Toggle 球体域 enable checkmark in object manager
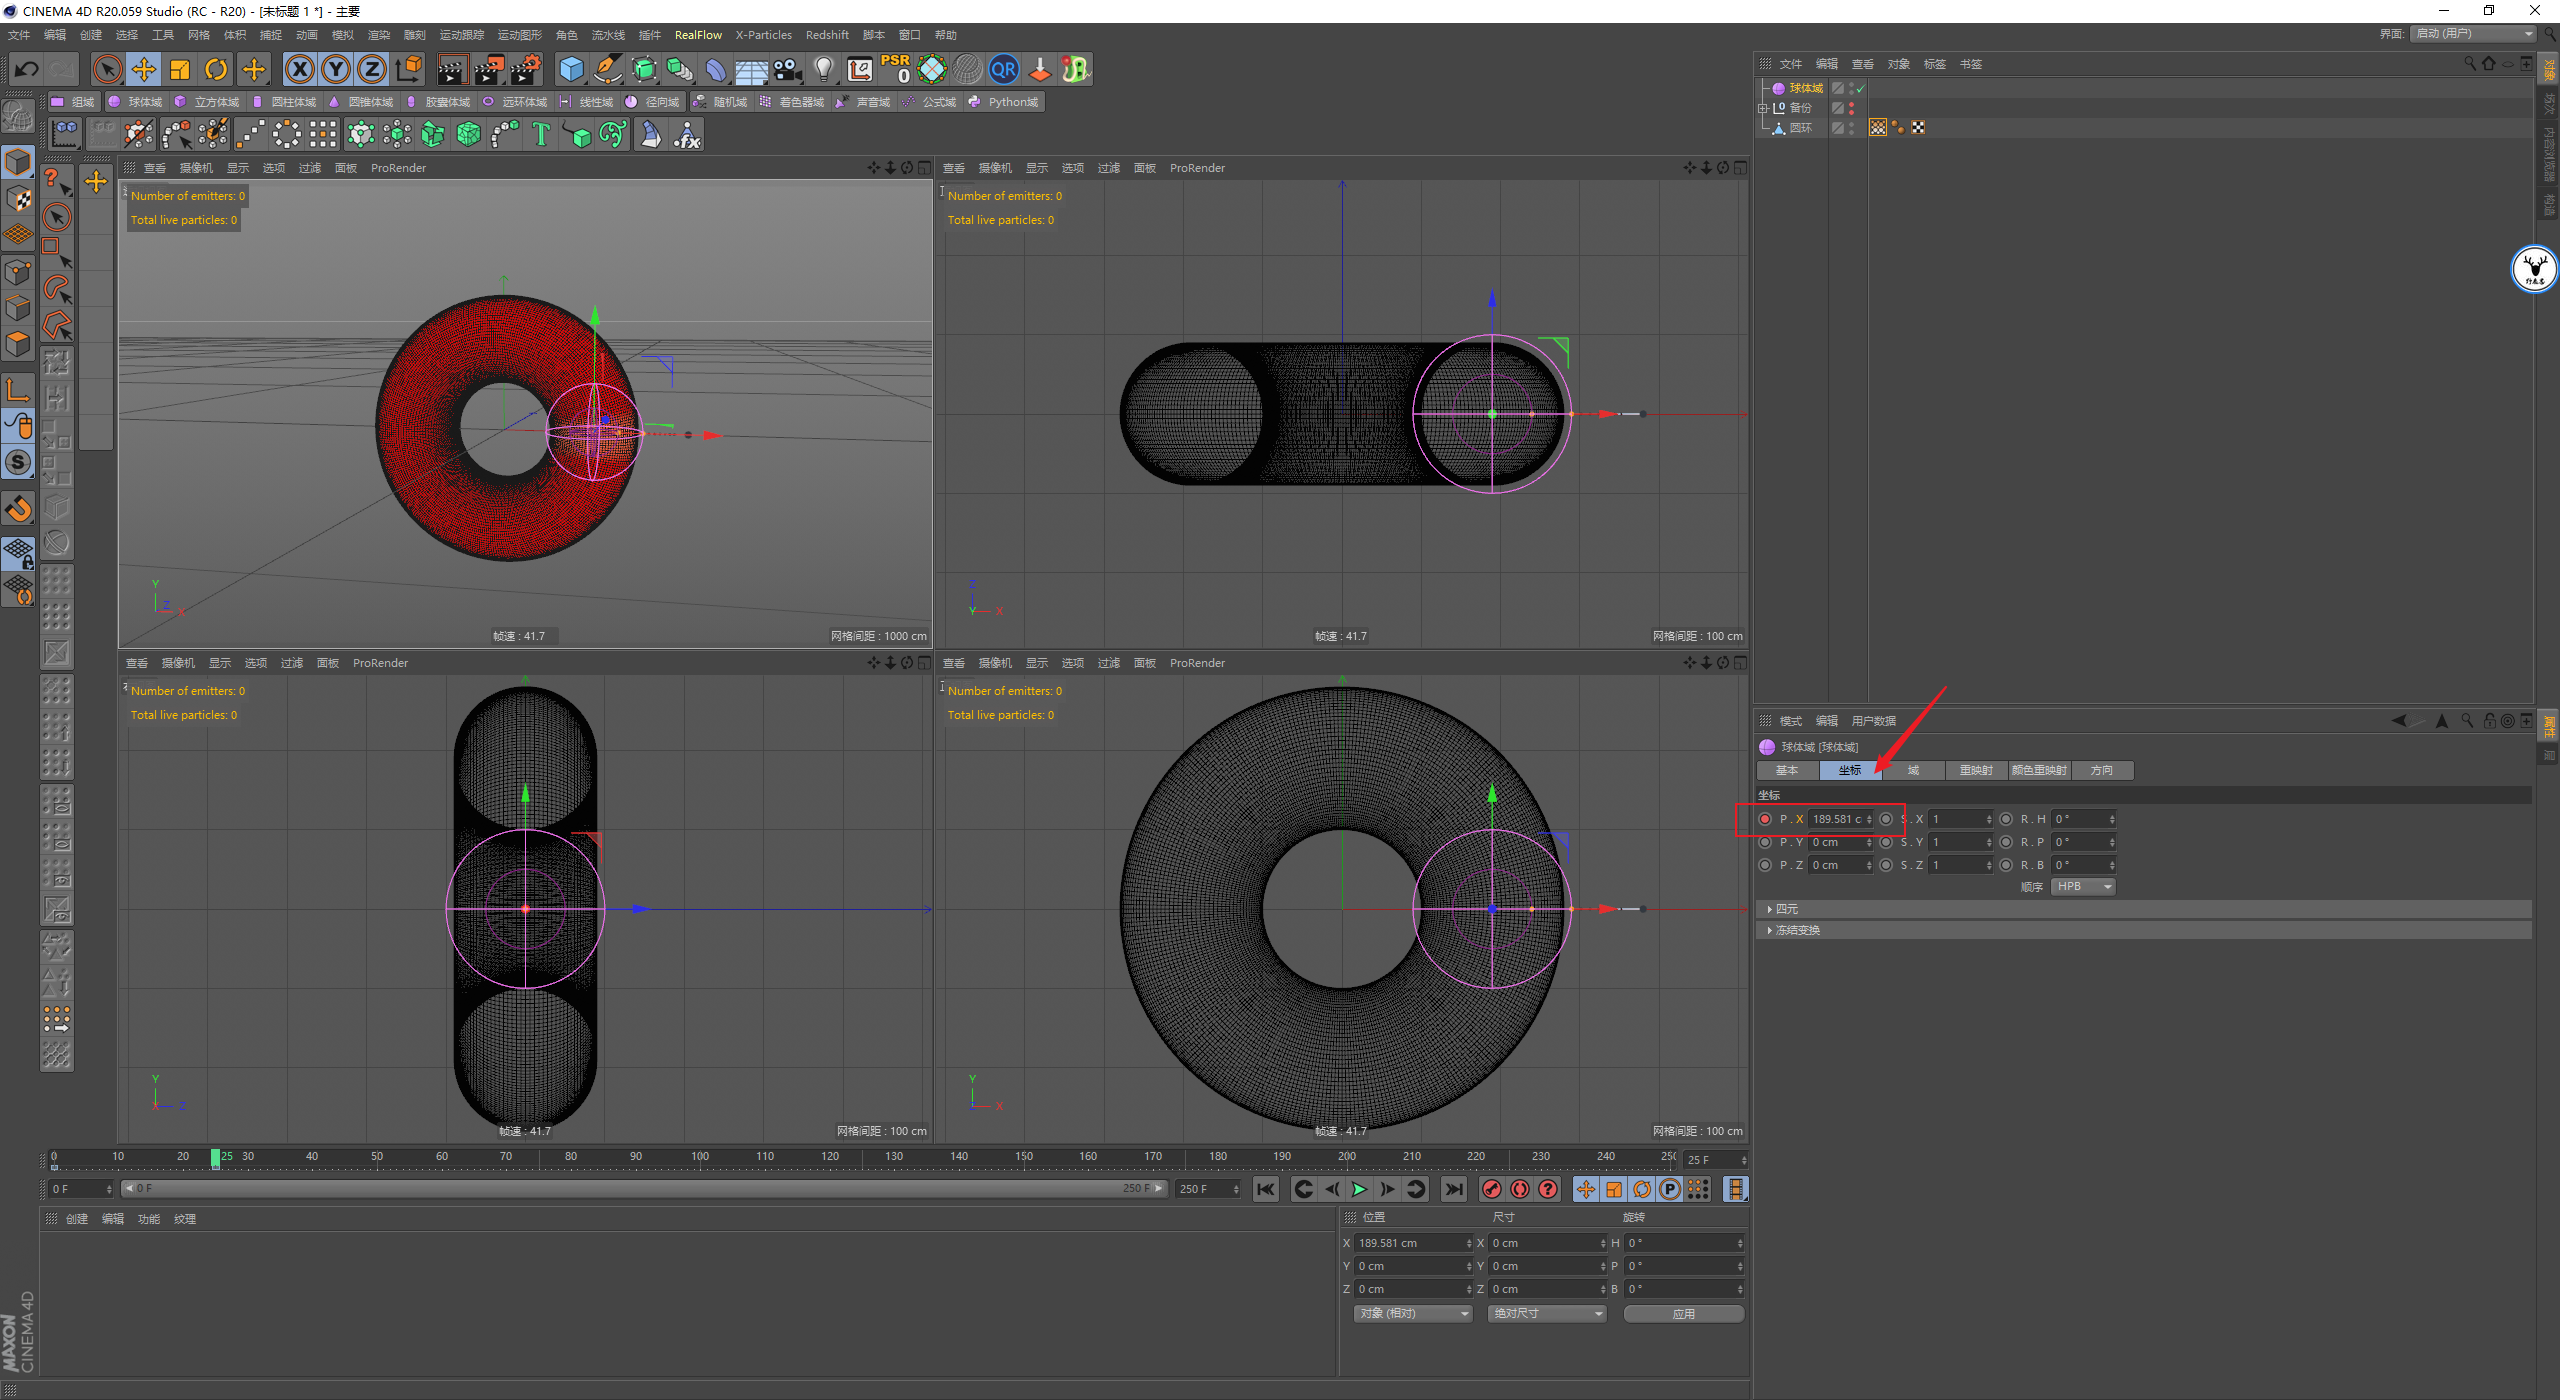This screenshot has width=2560, height=1400. coord(1860,89)
